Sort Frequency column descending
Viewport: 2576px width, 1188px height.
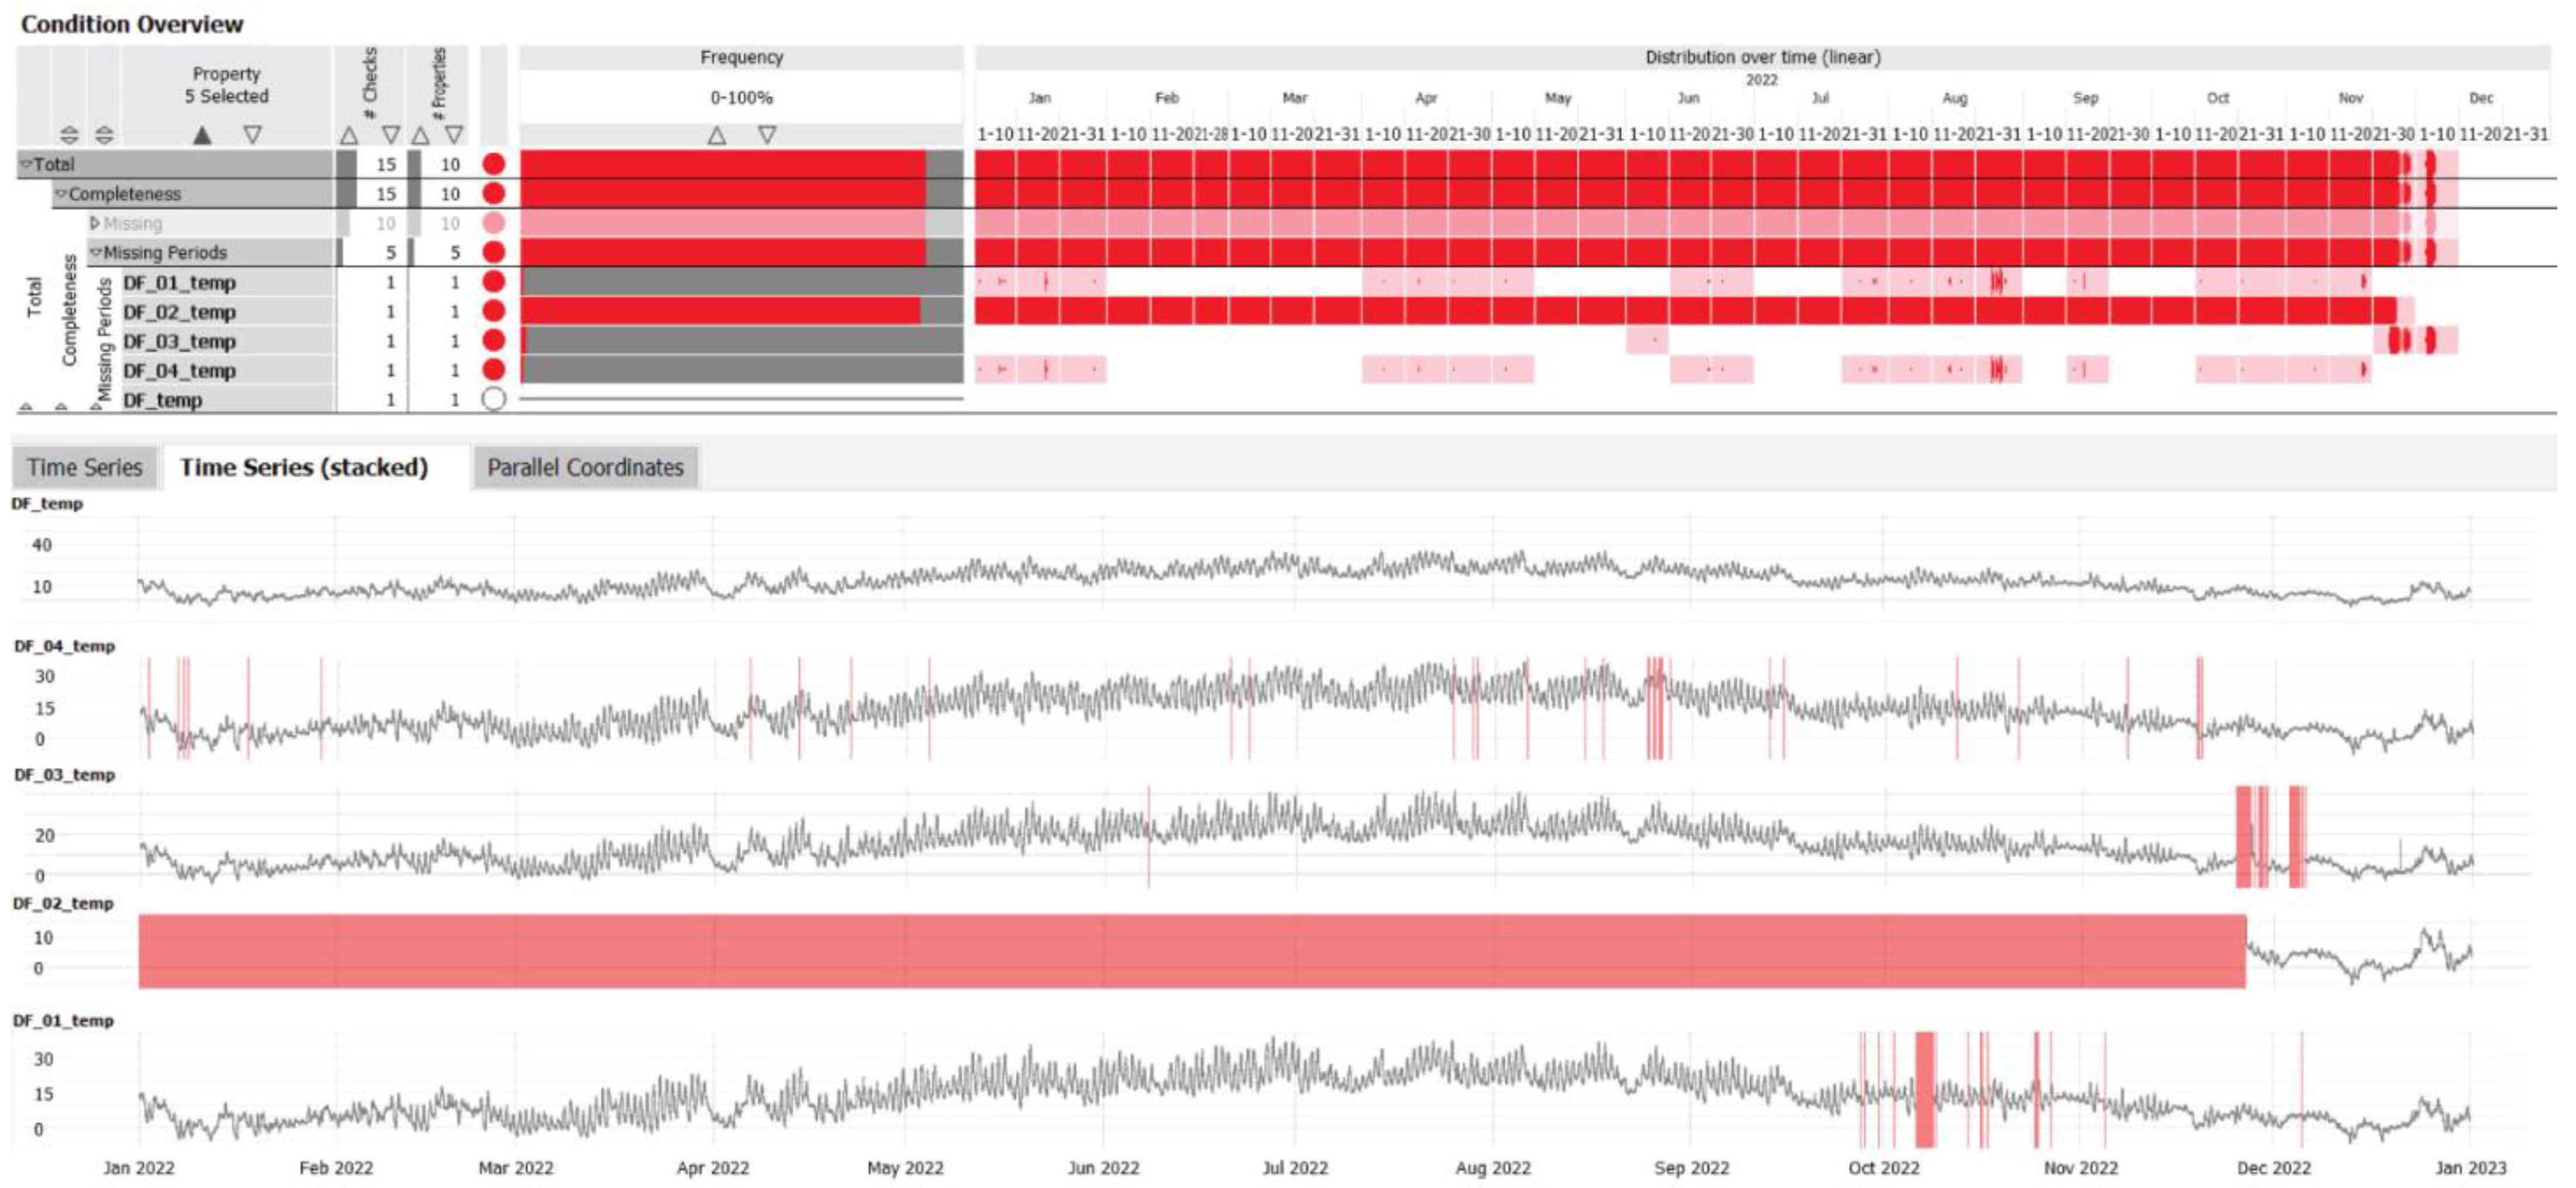pyautogui.click(x=767, y=134)
